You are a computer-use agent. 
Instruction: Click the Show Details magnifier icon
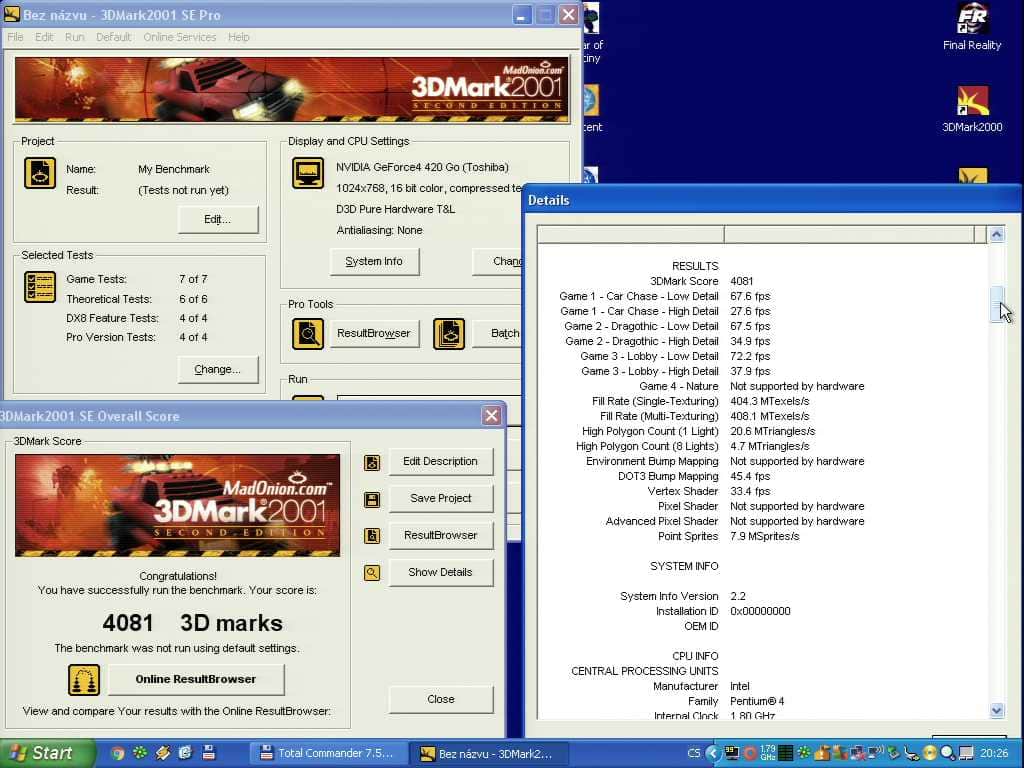pyautogui.click(x=372, y=573)
